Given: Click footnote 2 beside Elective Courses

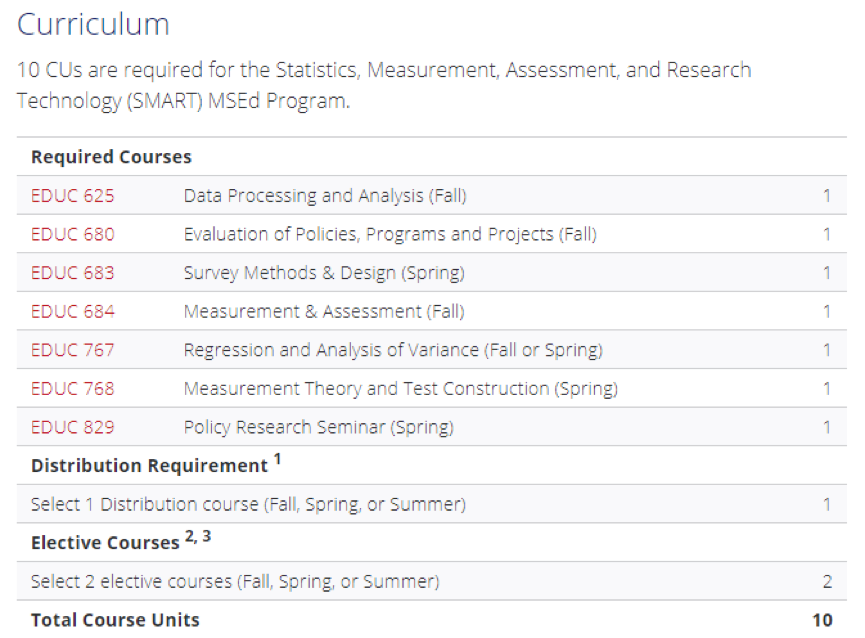Looking at the screenshot, I should (x=189, y=536).
